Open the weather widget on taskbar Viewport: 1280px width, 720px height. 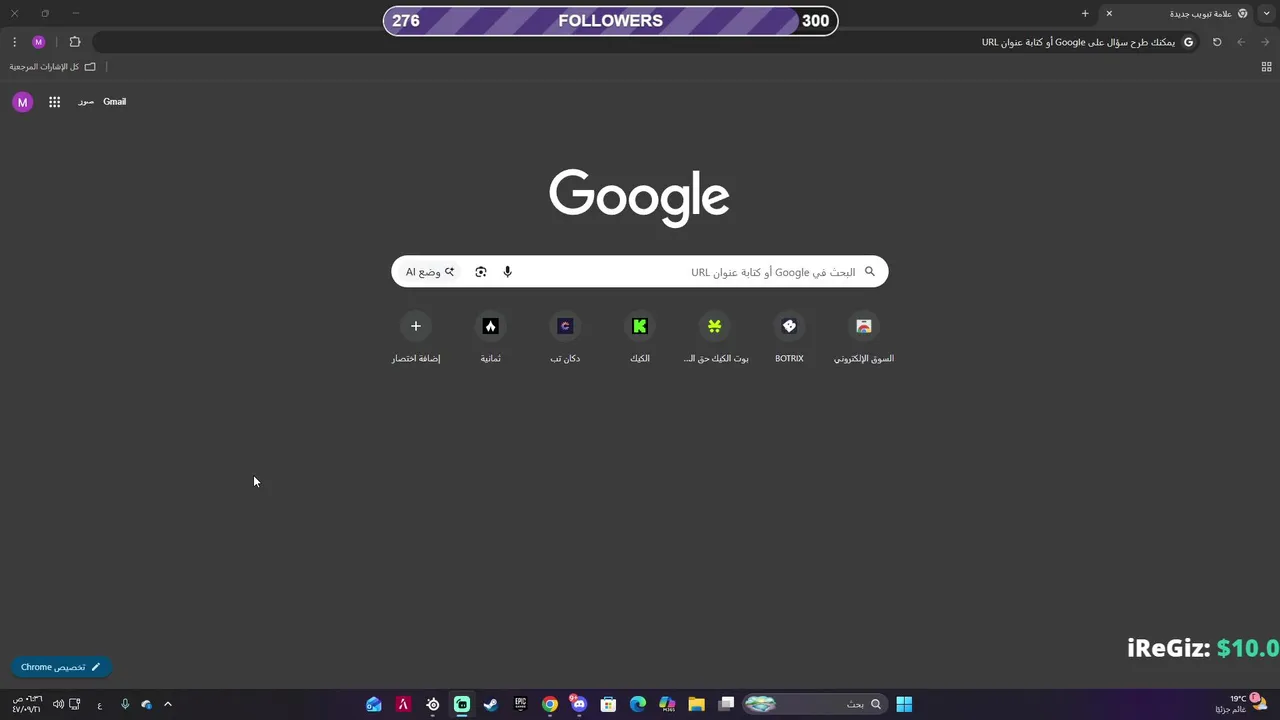coord(1242,704)
